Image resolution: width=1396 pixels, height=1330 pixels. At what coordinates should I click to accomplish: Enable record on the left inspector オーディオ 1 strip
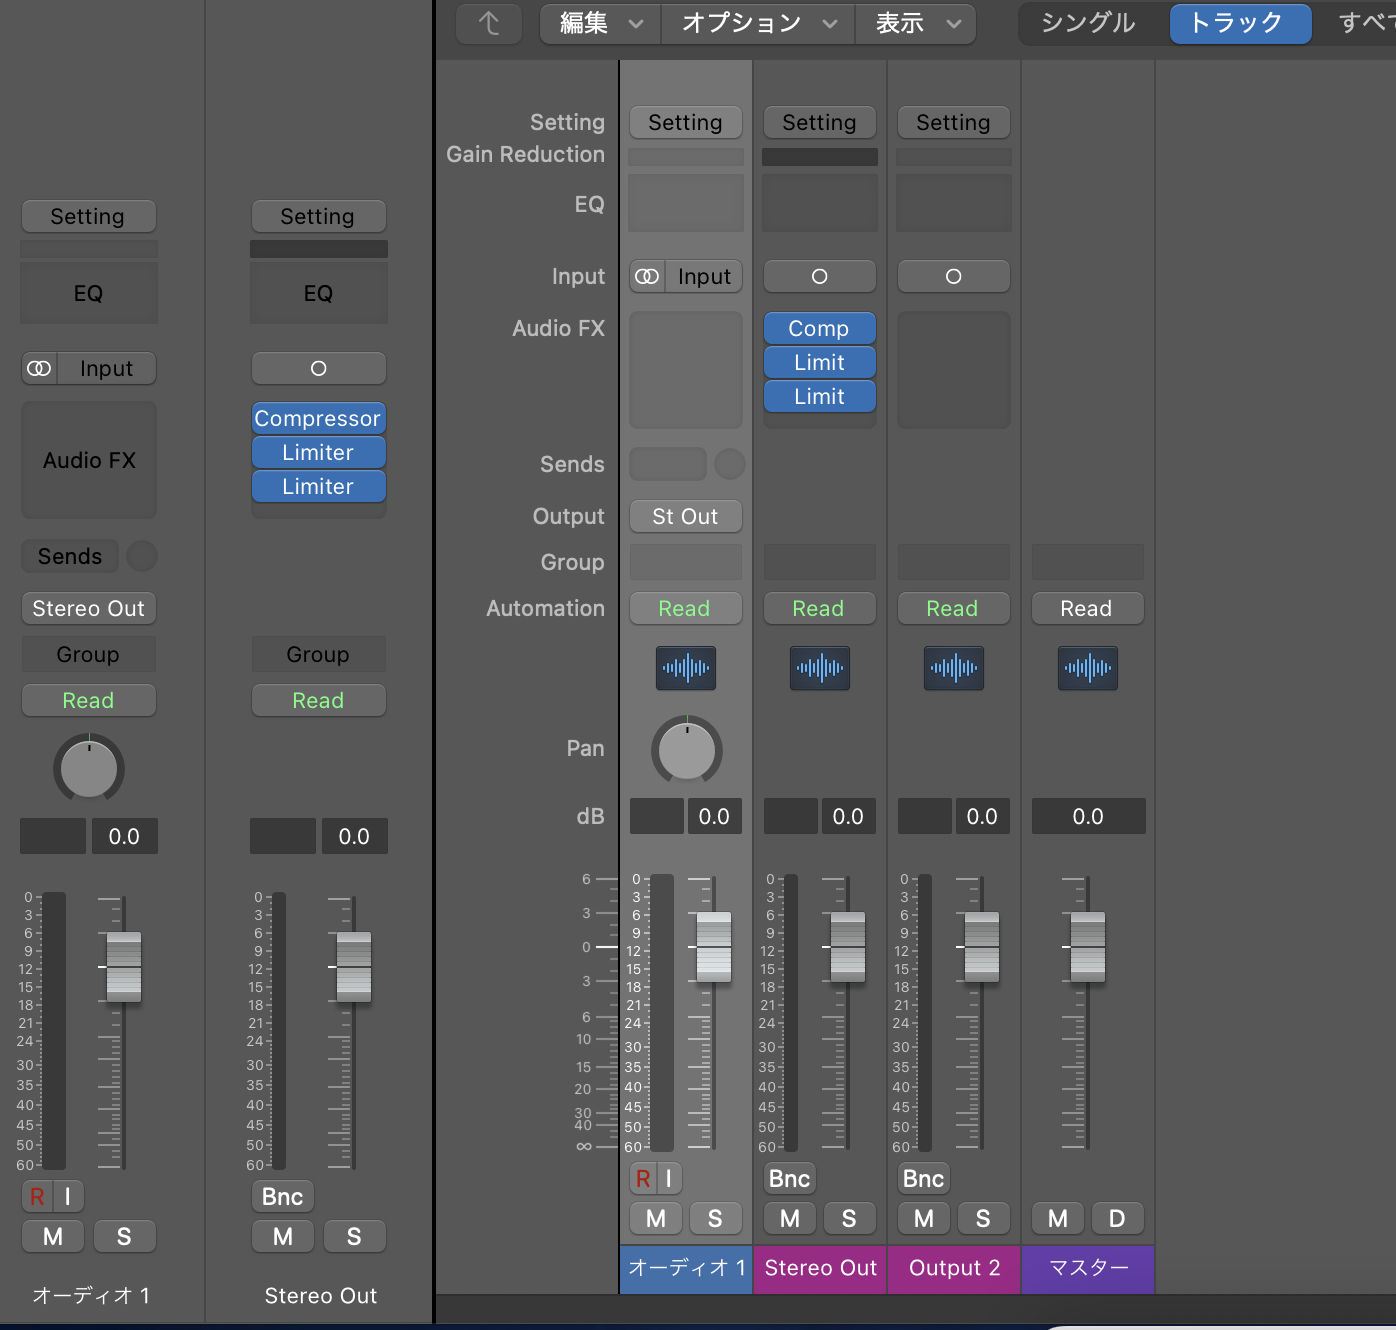37,1196
